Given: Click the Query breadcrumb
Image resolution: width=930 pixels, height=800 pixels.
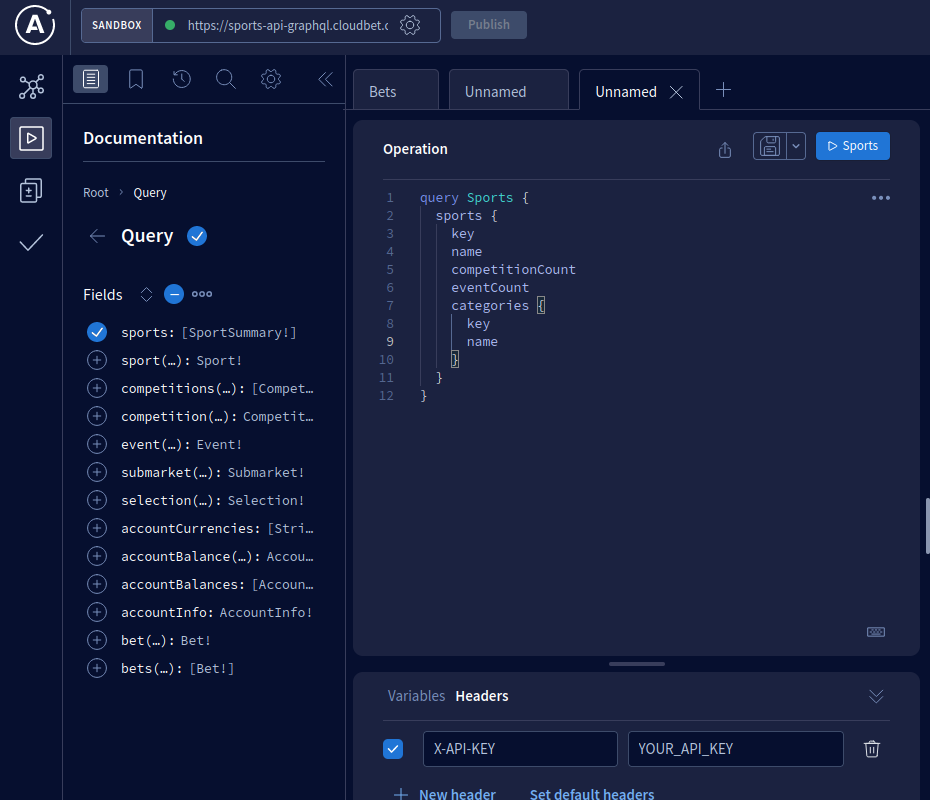Looking at the screenshot, I should tap(150, 193).
